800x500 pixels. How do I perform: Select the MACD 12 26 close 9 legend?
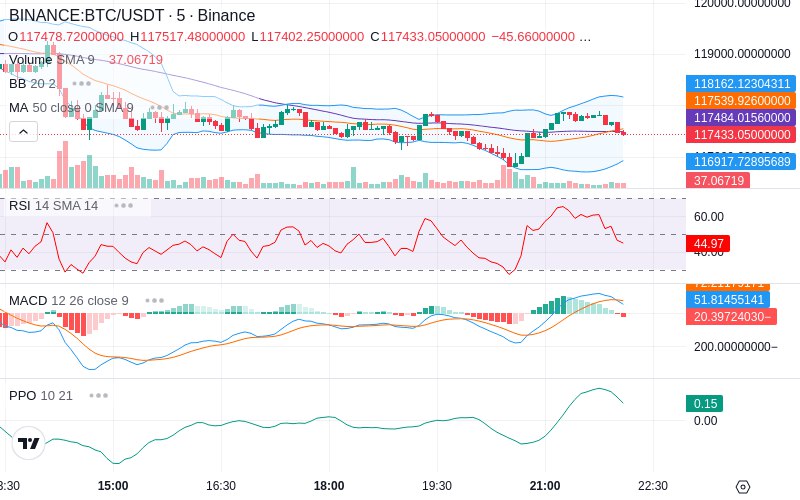tap(69, 301)
